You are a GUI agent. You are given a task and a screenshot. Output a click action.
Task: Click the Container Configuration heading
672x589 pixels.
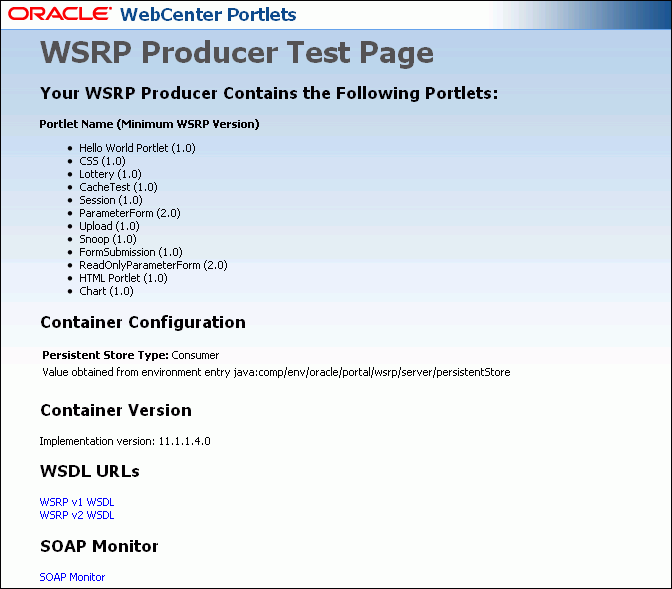pyautogui.click(x=143, y=322)
